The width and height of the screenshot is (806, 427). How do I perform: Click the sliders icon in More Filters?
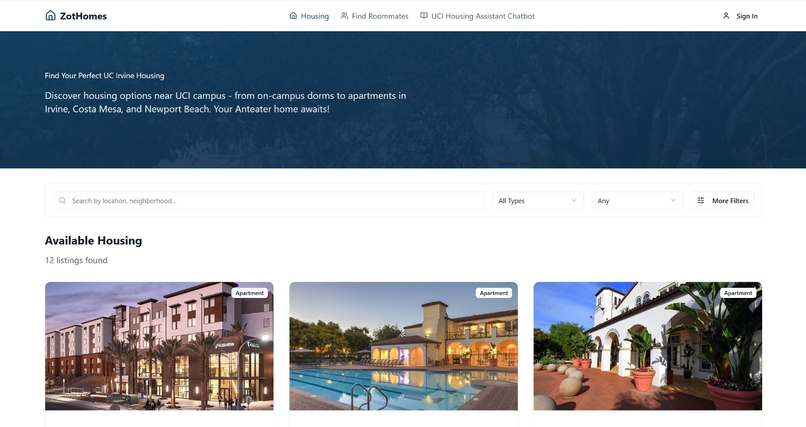pos(701,200)
